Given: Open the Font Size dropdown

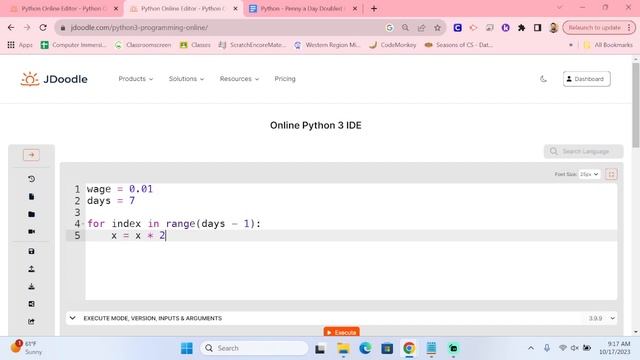Looking at the screenshot, I should (x=589, y=174).
